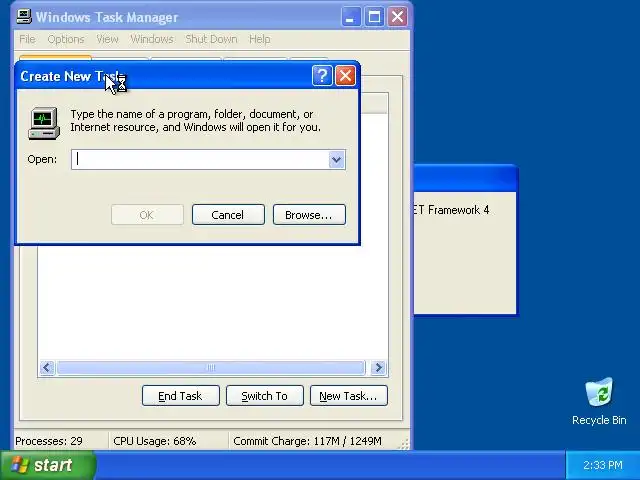Open the Options menu in Task Manager
Screen dimensions: 640x480
tap(66, 39)
